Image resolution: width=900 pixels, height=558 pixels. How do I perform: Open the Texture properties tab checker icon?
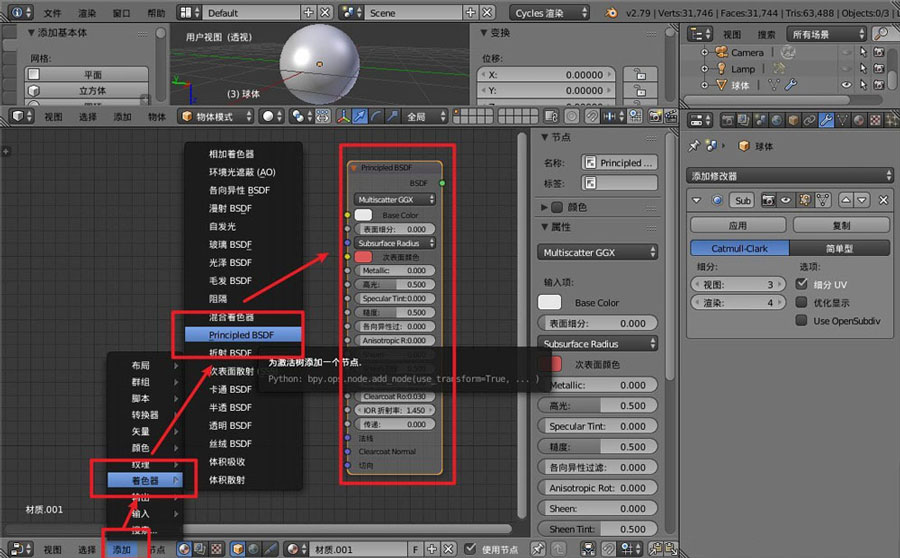[875, 120]
